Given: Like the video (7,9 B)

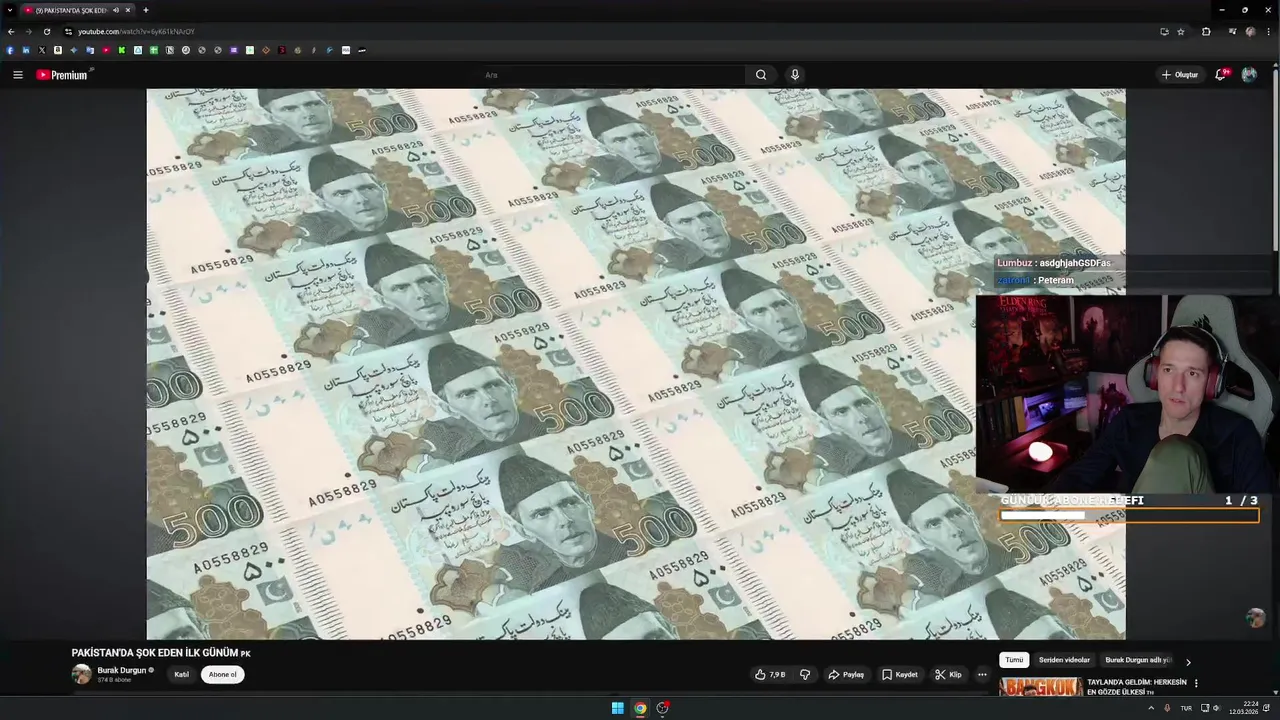Looking at the screenshot, I should pos(771,675).
